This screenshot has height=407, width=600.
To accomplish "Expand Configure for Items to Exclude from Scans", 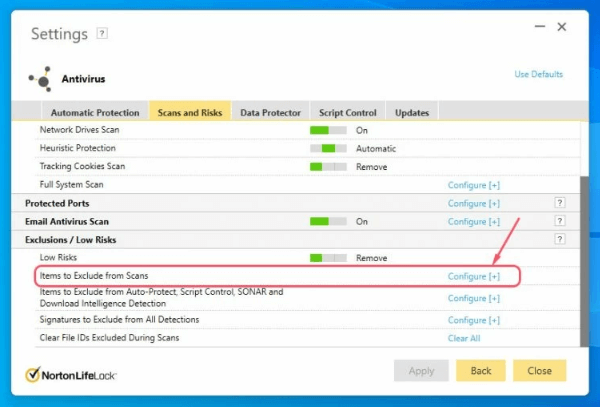I will pyautogui.click(x=473, y=276).
